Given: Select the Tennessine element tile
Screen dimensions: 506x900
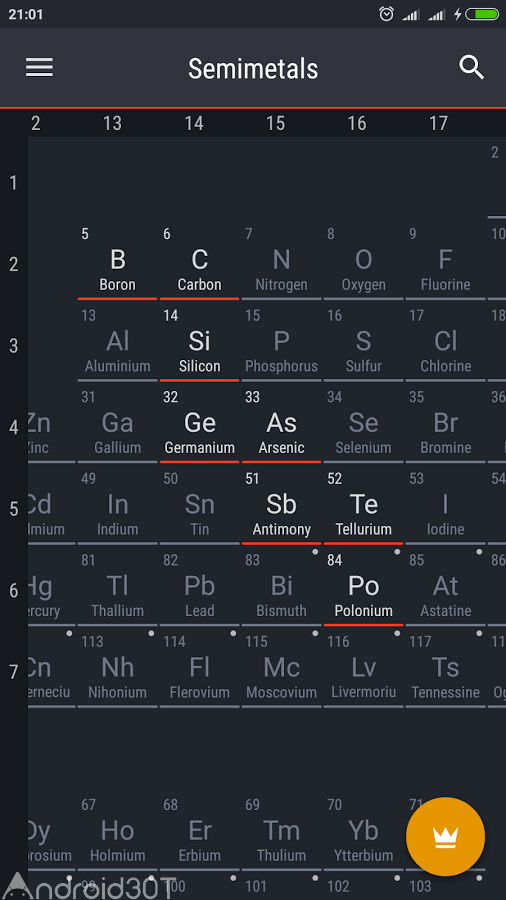Looking at the screenshot, I should [446, 667].
